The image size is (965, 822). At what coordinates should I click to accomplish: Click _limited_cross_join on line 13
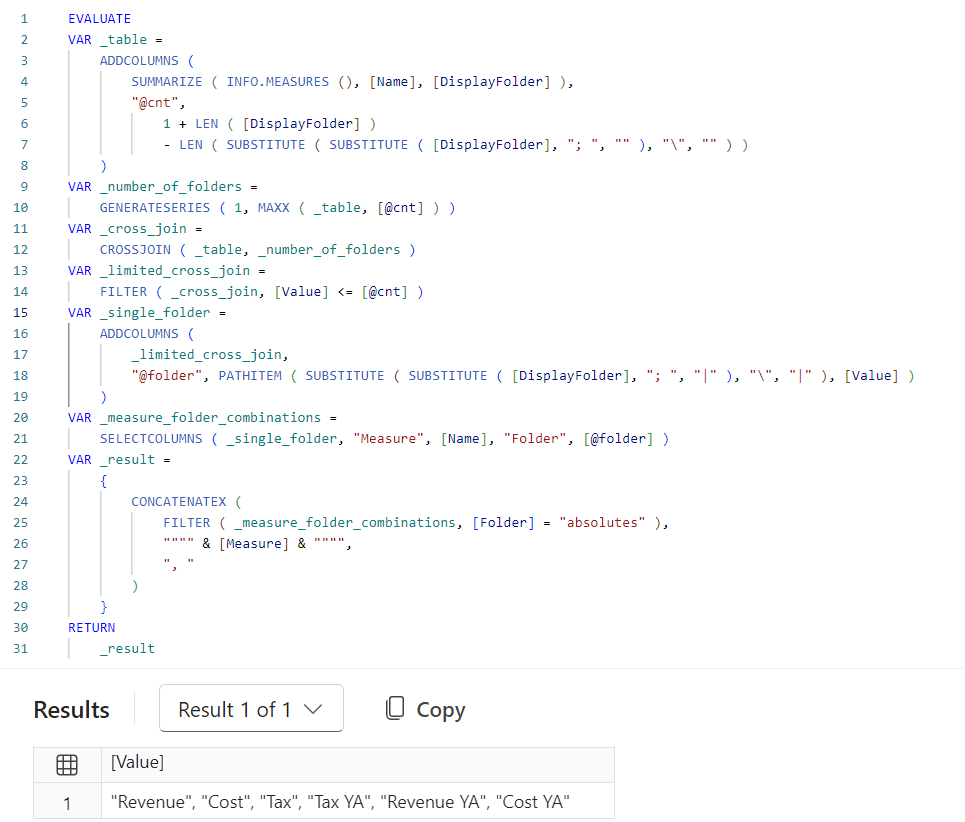[x=175, y=271]
